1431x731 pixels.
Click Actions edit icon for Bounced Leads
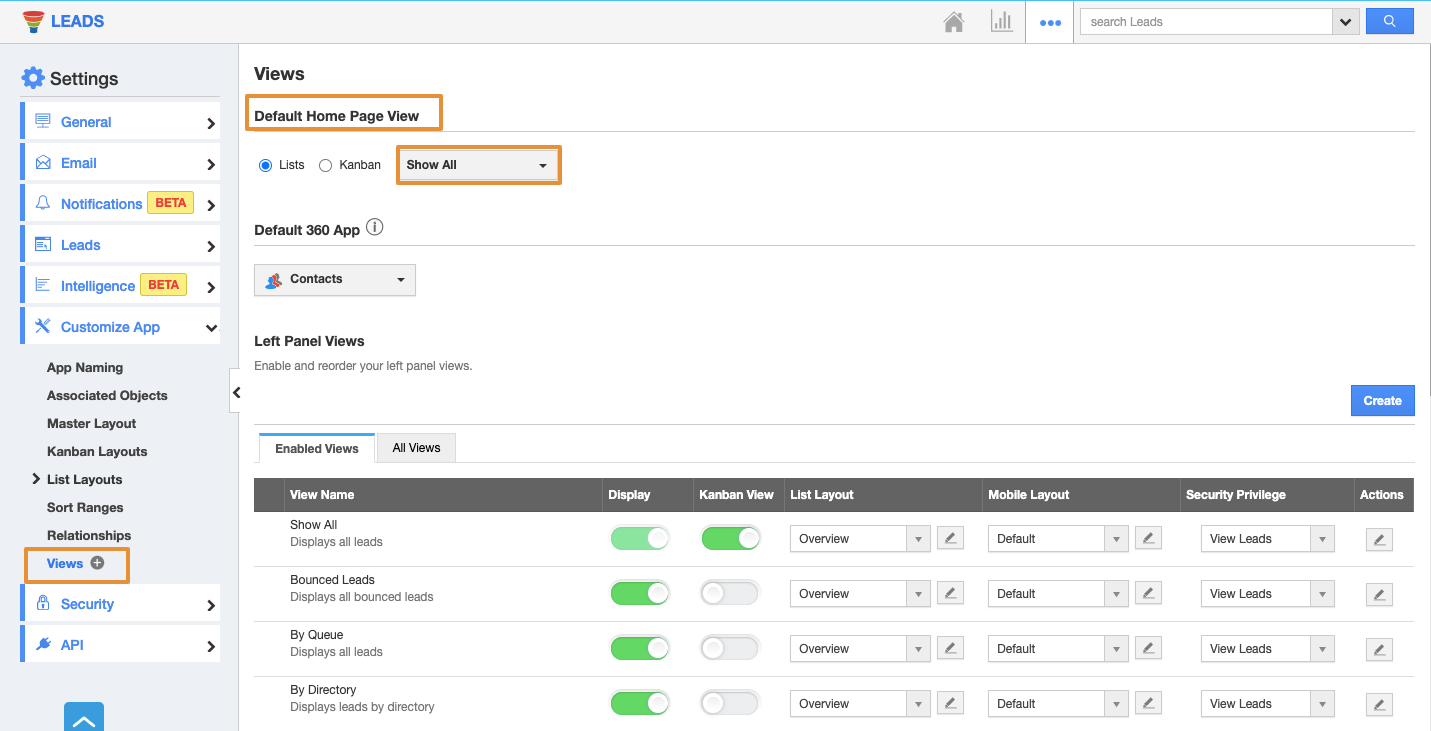(1379, 594)
